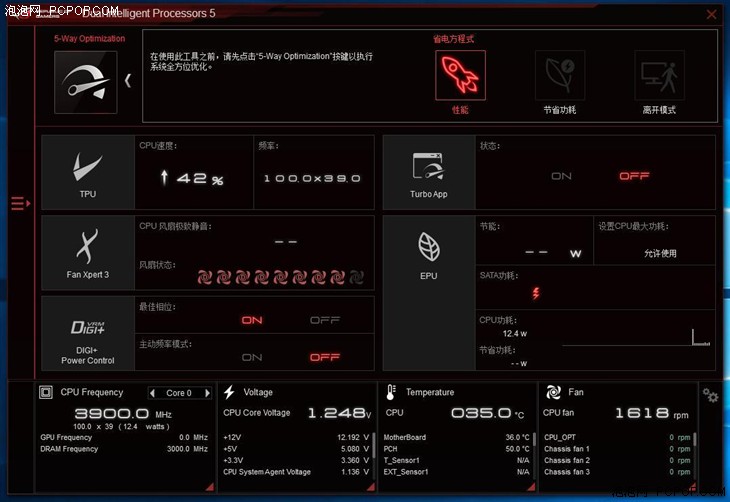Set 主动频率模式 to ON
The image size is (730, 502).
(x=252, y=357)
